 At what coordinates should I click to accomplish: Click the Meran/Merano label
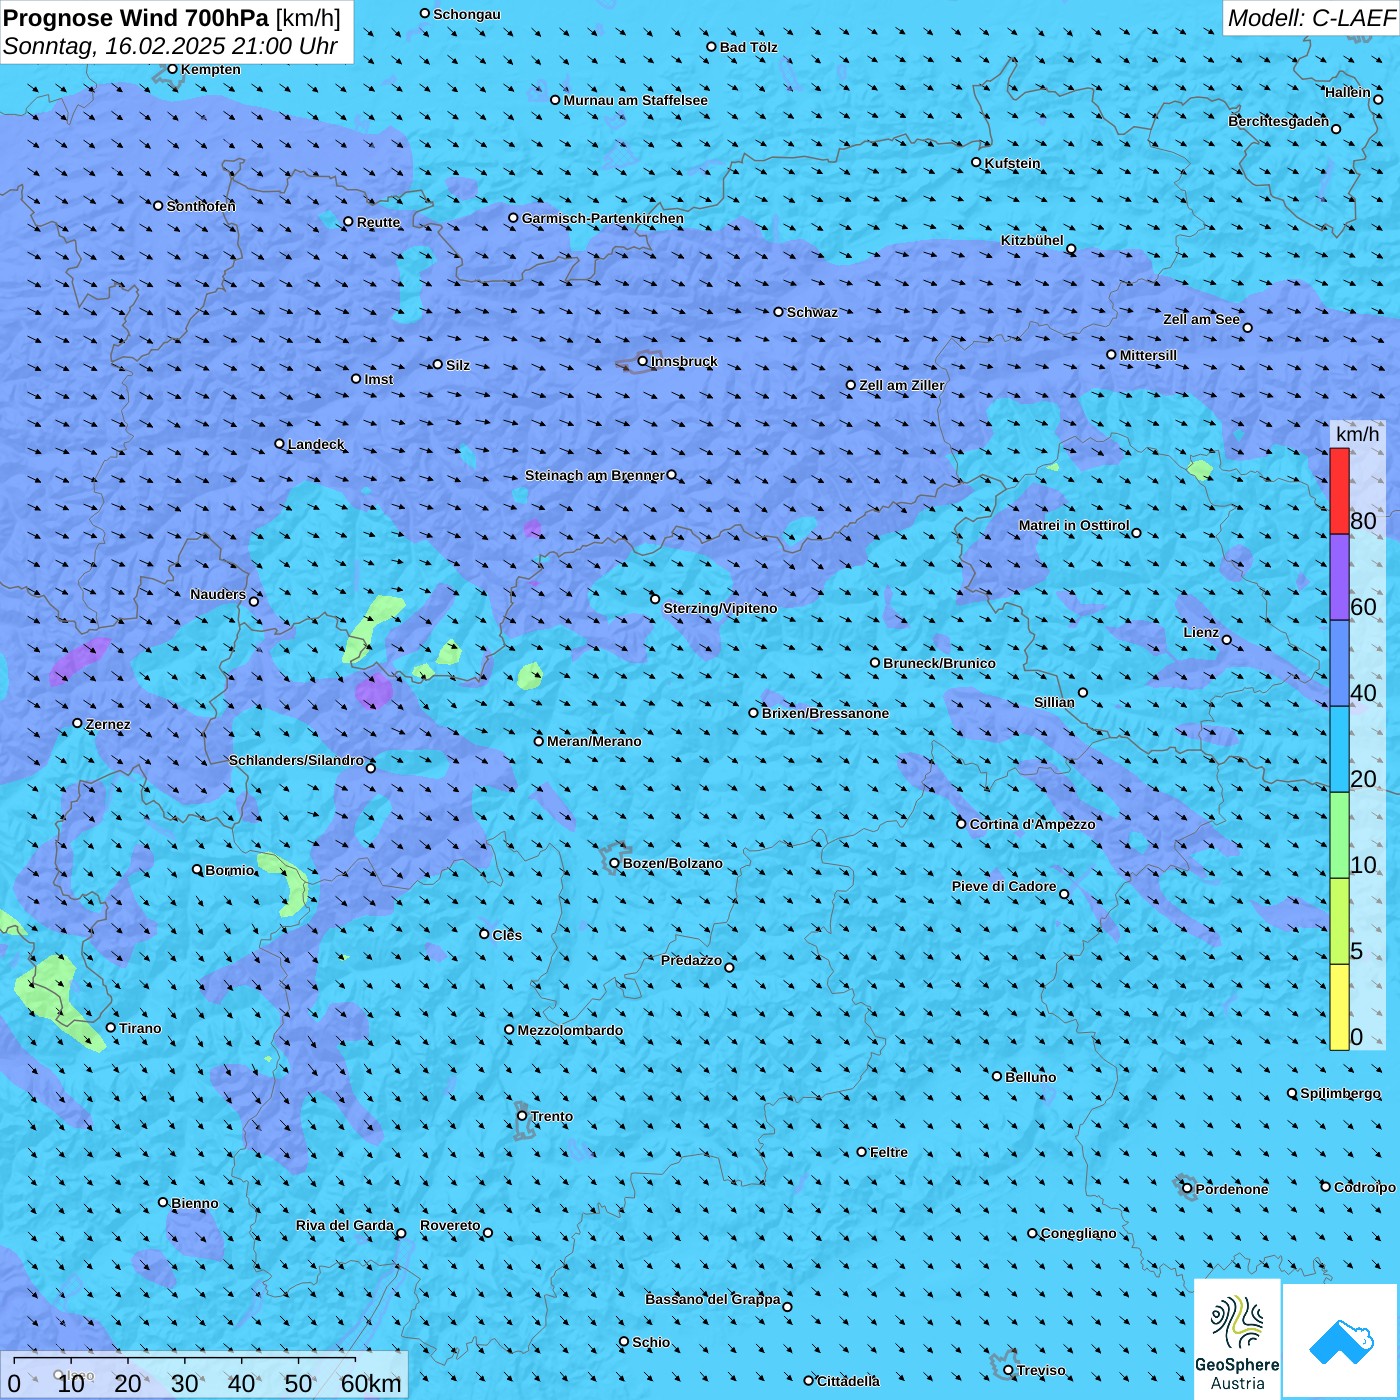click(594, 741)
